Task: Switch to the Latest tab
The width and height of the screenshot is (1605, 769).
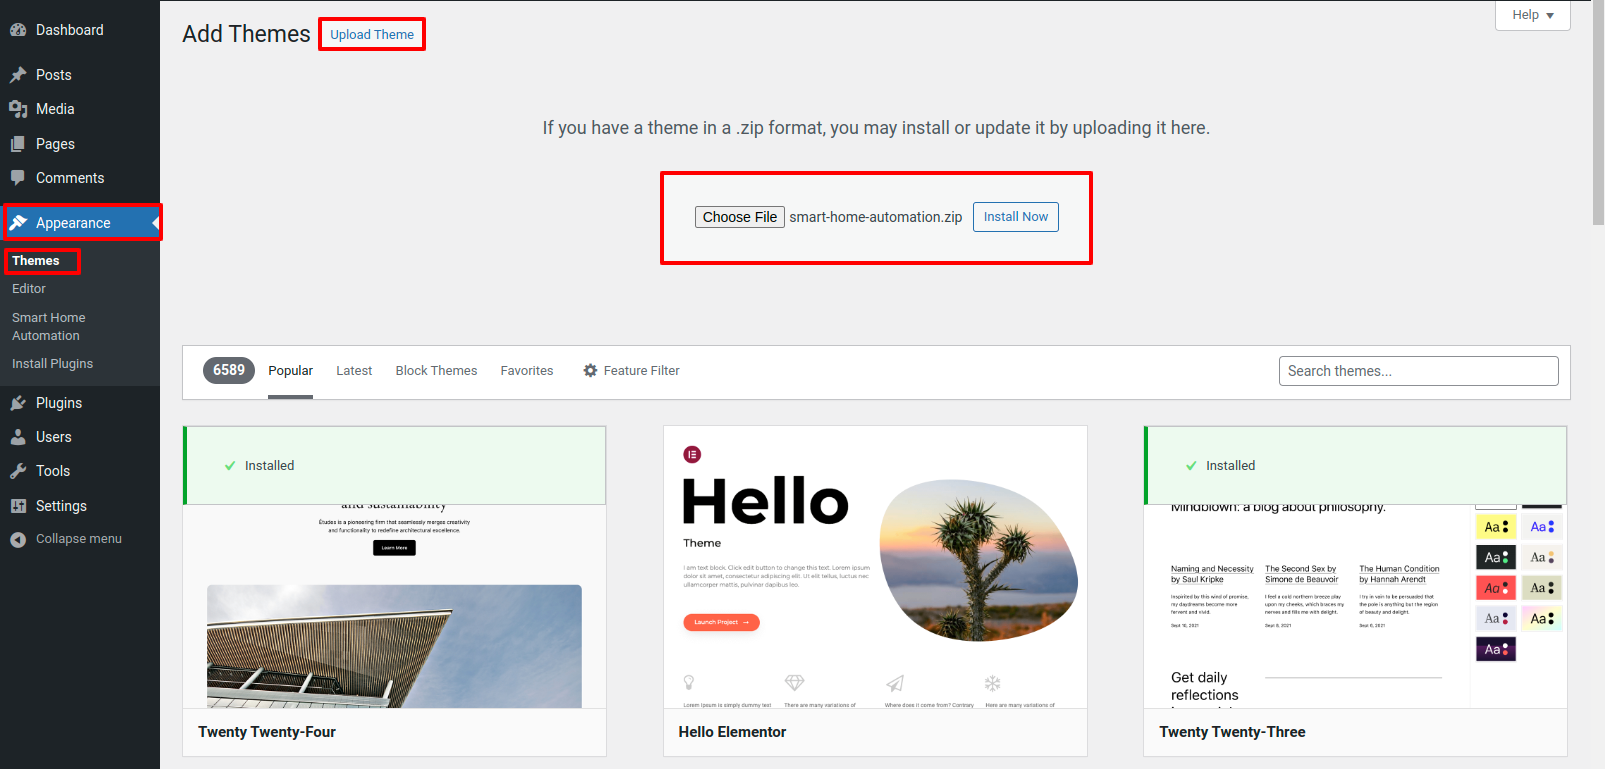Action: tap(354, 371)
